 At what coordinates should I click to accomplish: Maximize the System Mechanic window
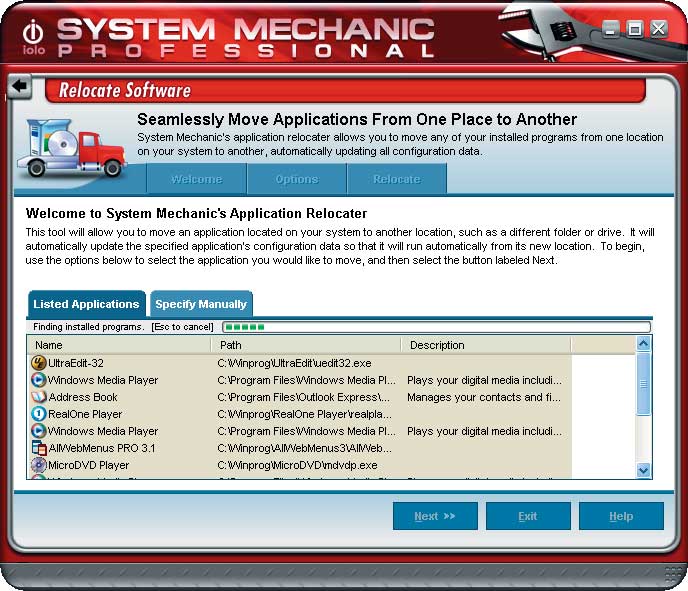coord(634,29)
